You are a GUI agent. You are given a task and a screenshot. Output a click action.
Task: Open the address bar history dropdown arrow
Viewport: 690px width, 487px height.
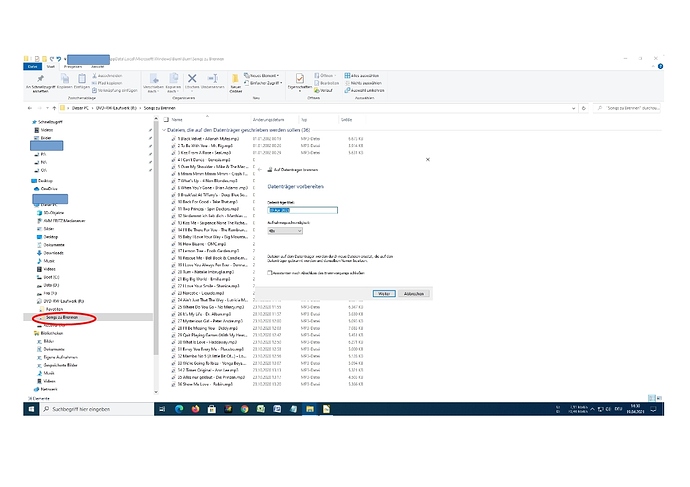point(573,108)
